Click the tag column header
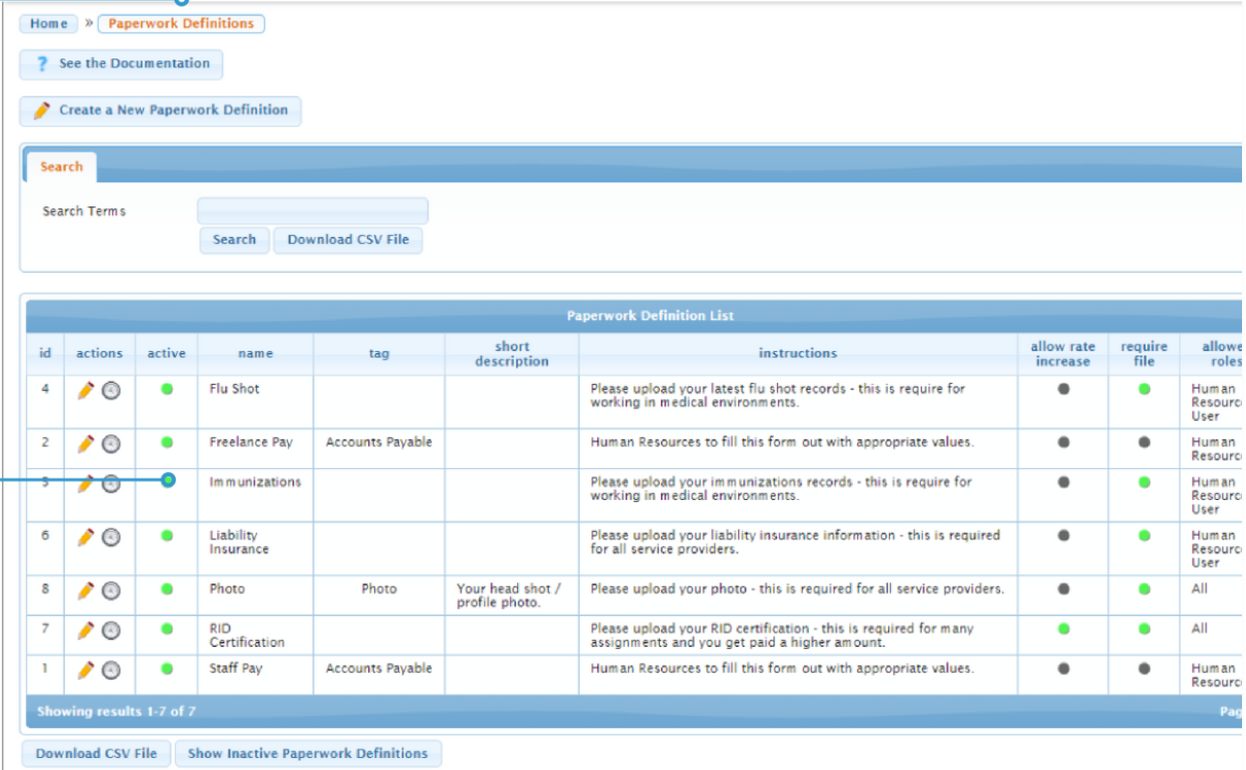The height and width of the screenshot is (770, 1246). 379,354
